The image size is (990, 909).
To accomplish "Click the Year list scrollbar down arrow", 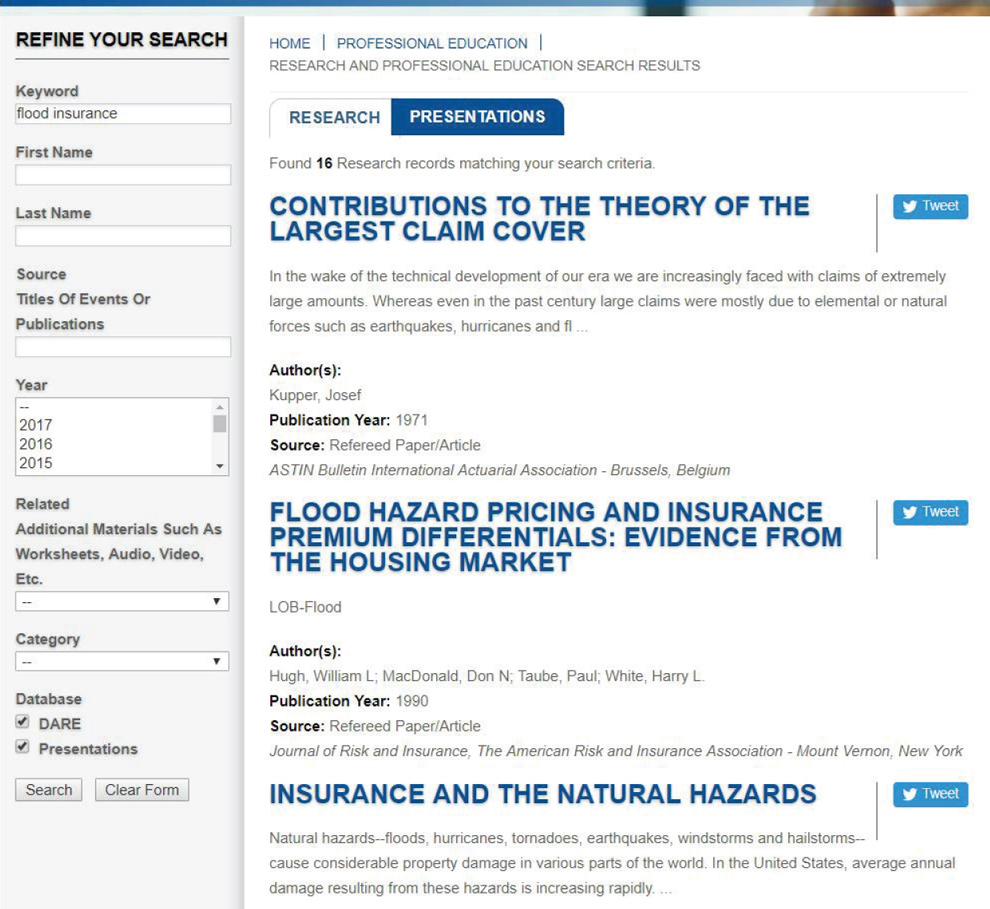I will 221,465.
